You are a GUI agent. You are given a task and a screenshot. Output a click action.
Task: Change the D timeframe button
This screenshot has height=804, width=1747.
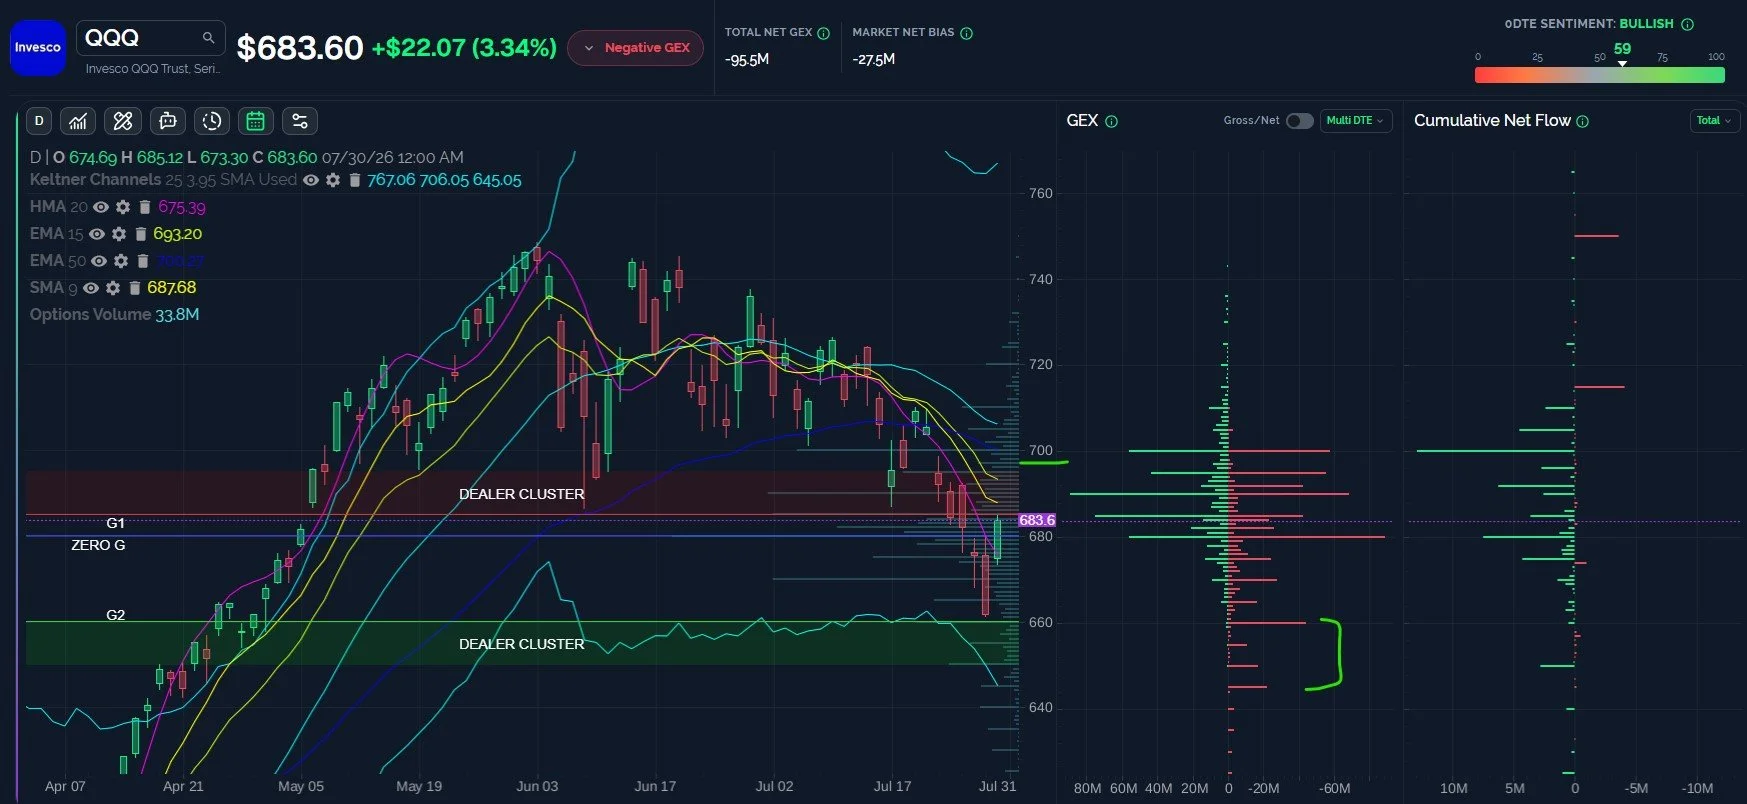point(39,121)
